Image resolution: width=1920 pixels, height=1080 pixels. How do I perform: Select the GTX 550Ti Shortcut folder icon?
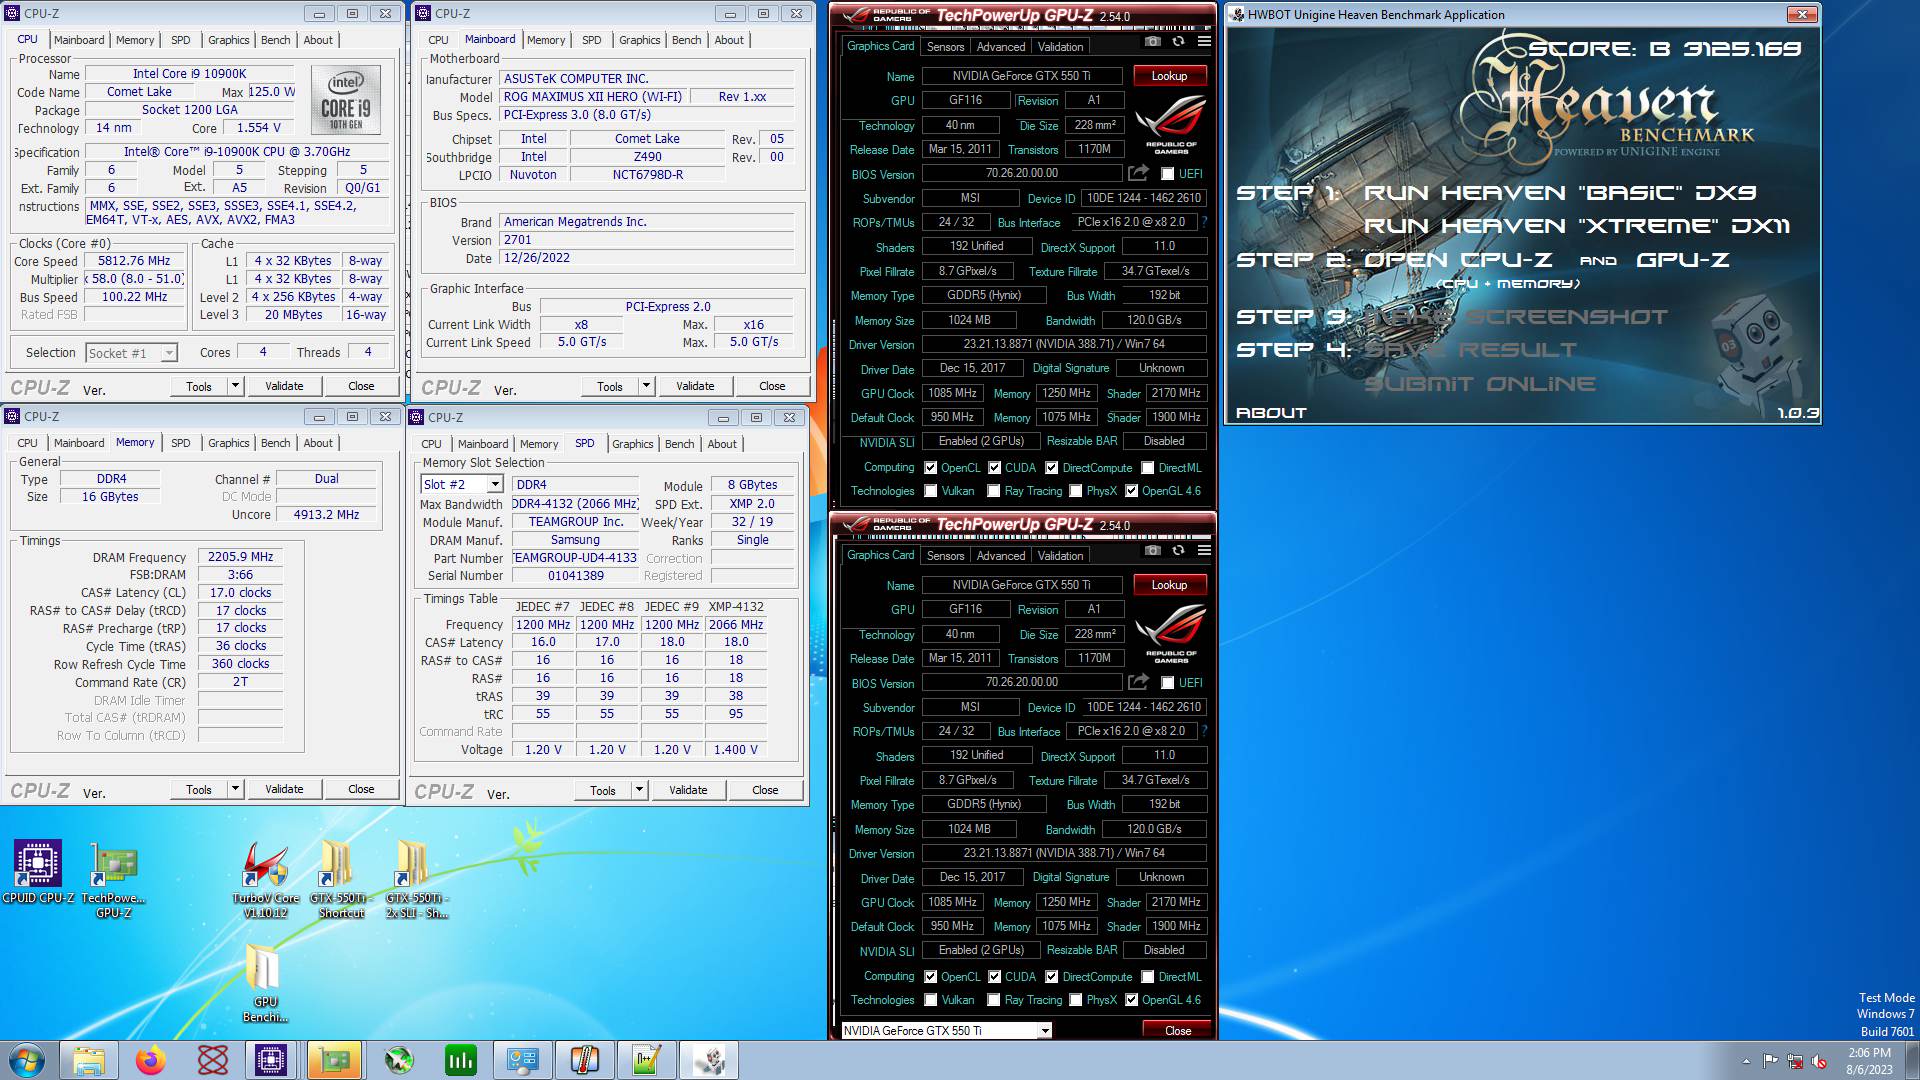[x=340, y=880]
